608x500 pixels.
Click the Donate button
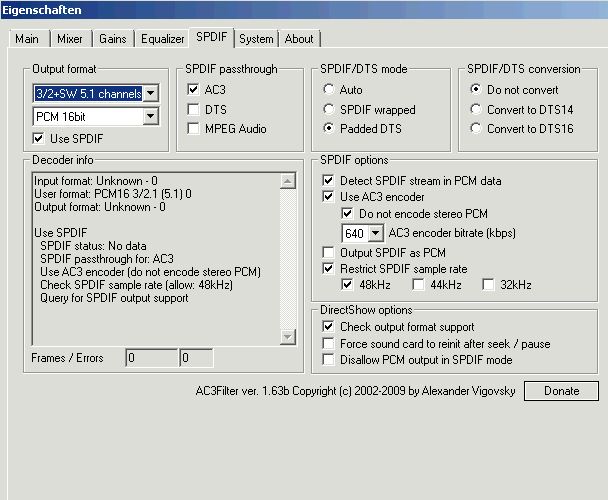point(561,391)
